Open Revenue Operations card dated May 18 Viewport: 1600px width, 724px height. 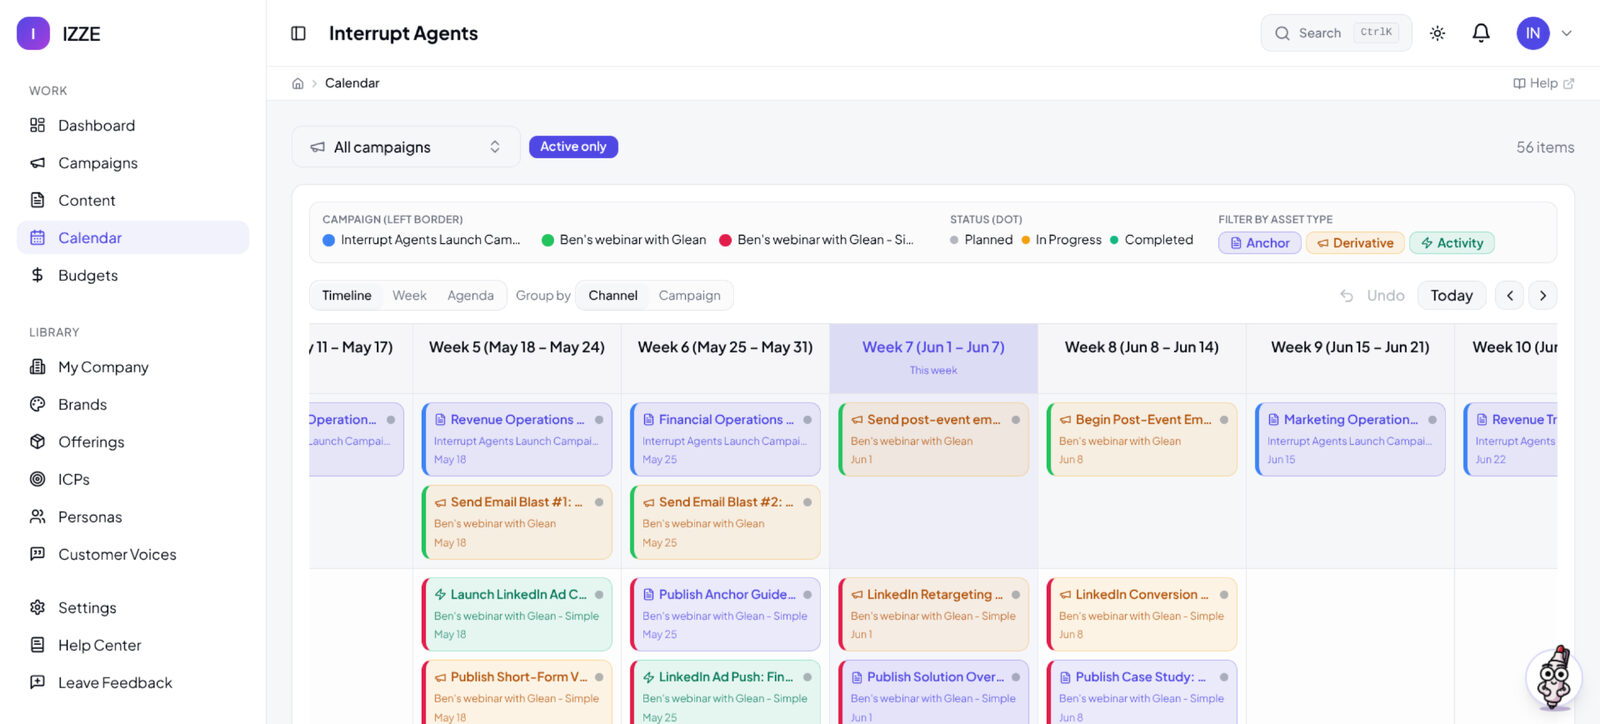pos(517,439)
